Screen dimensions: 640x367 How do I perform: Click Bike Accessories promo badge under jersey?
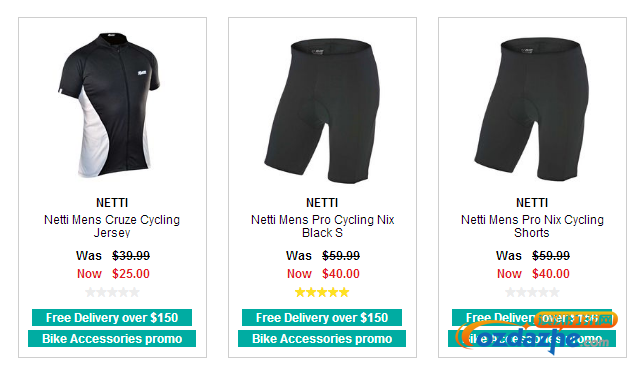(112, 338)
